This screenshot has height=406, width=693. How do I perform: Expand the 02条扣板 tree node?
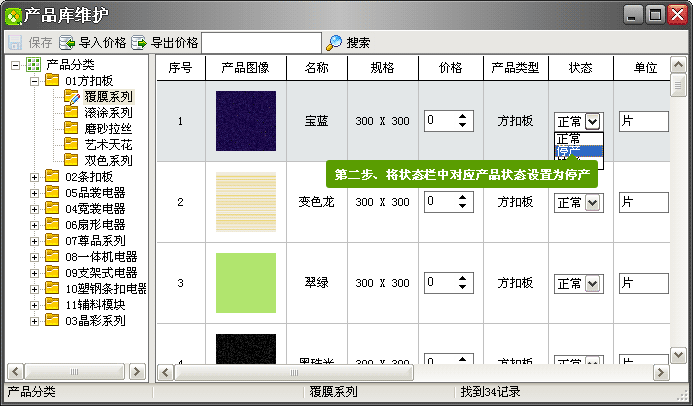pyautogui.click(x=34, y=177)
